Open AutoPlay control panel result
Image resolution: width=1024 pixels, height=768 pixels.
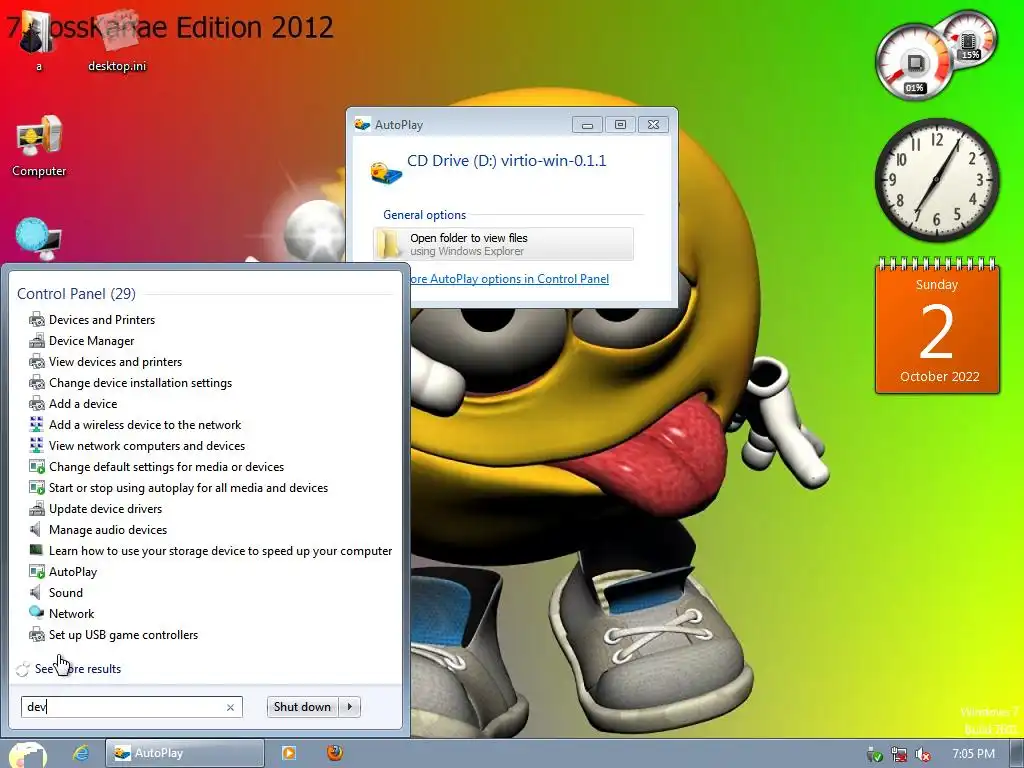tap(63, 571)
